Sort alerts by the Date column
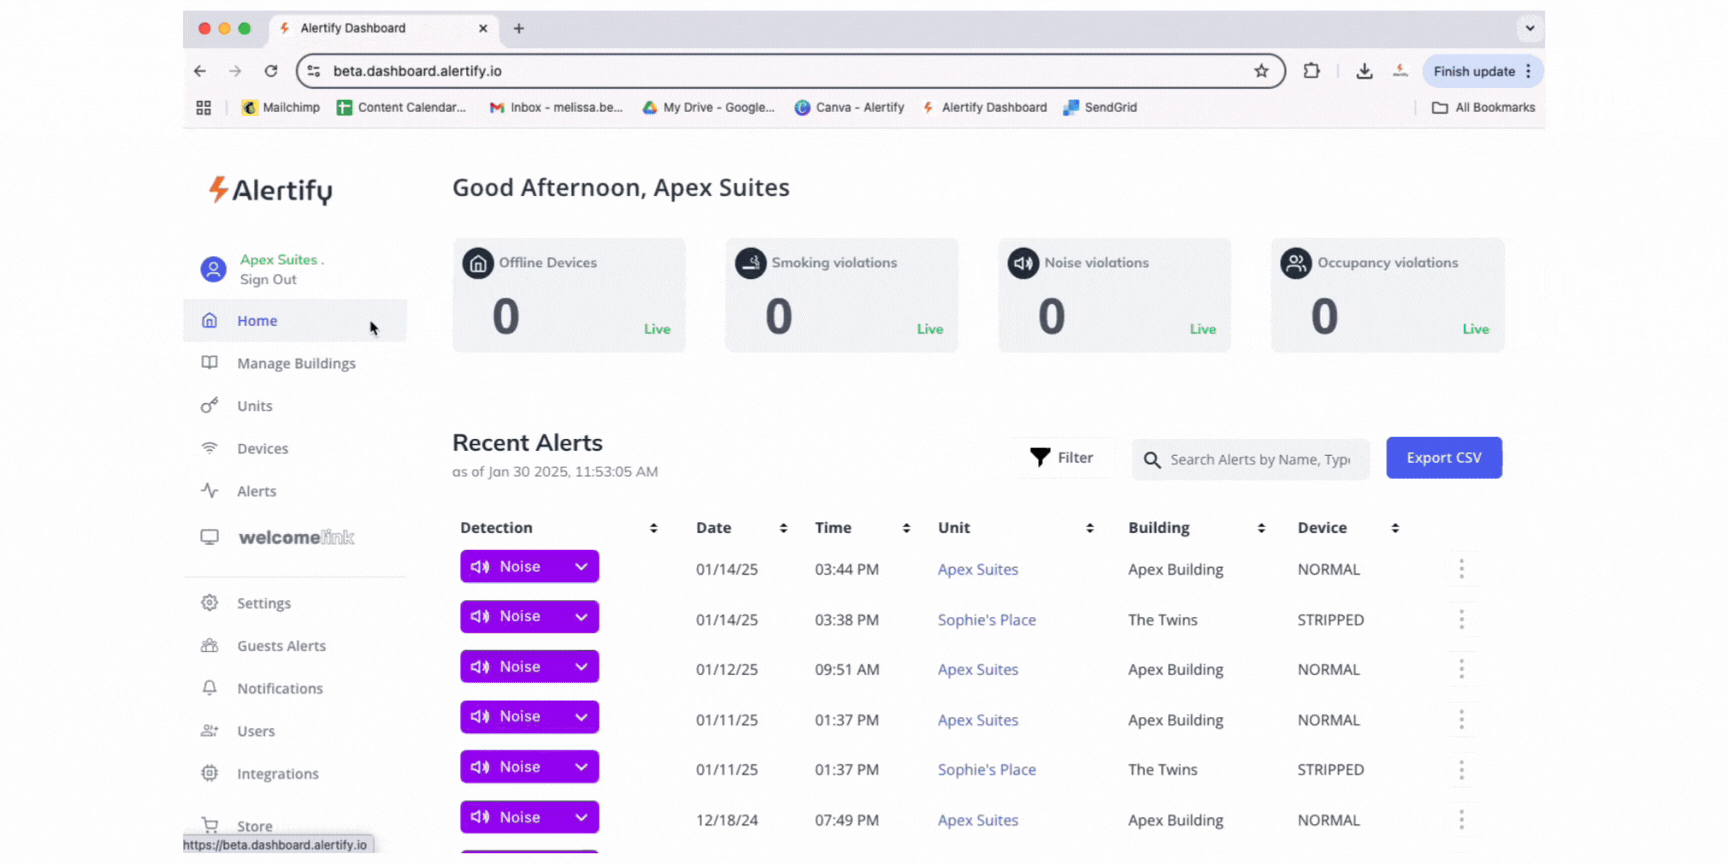 pos(783,528)
